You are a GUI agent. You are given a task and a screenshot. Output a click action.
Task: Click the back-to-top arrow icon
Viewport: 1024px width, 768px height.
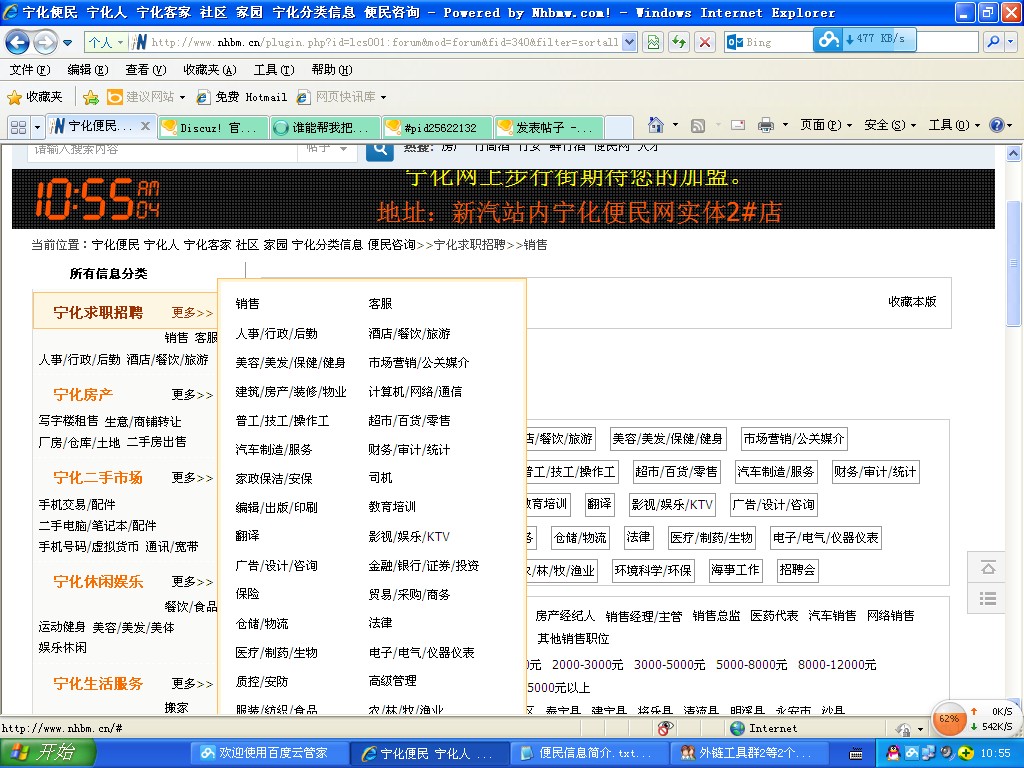pyautogui.click(x=988, y=567)
